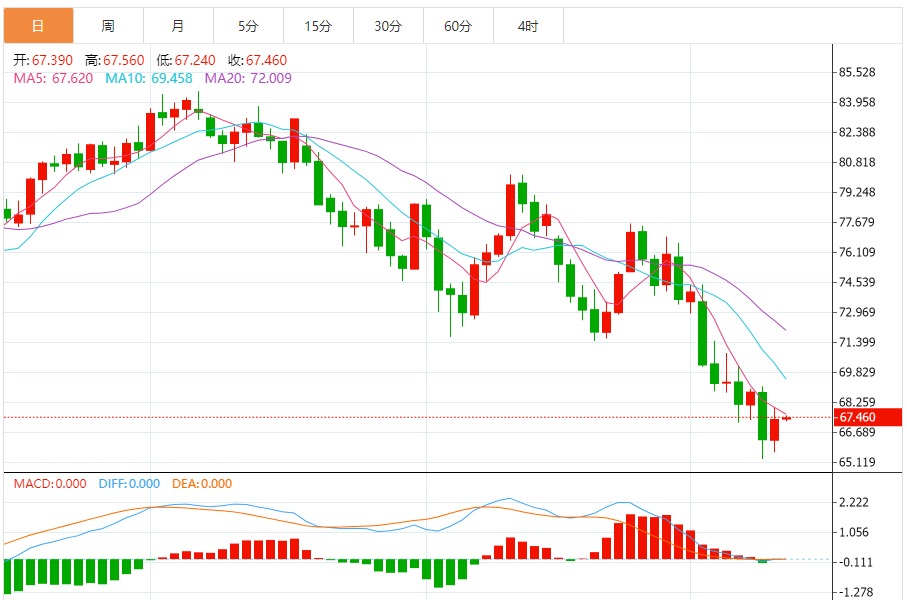Select the 日 daily chart tab

pyautogui.click(x=38, y=25)
